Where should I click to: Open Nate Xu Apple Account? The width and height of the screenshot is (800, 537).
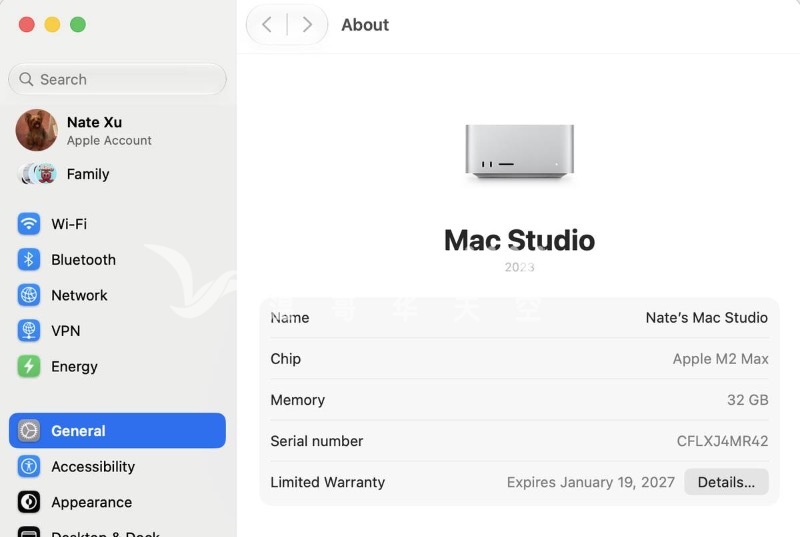(117, 130)
